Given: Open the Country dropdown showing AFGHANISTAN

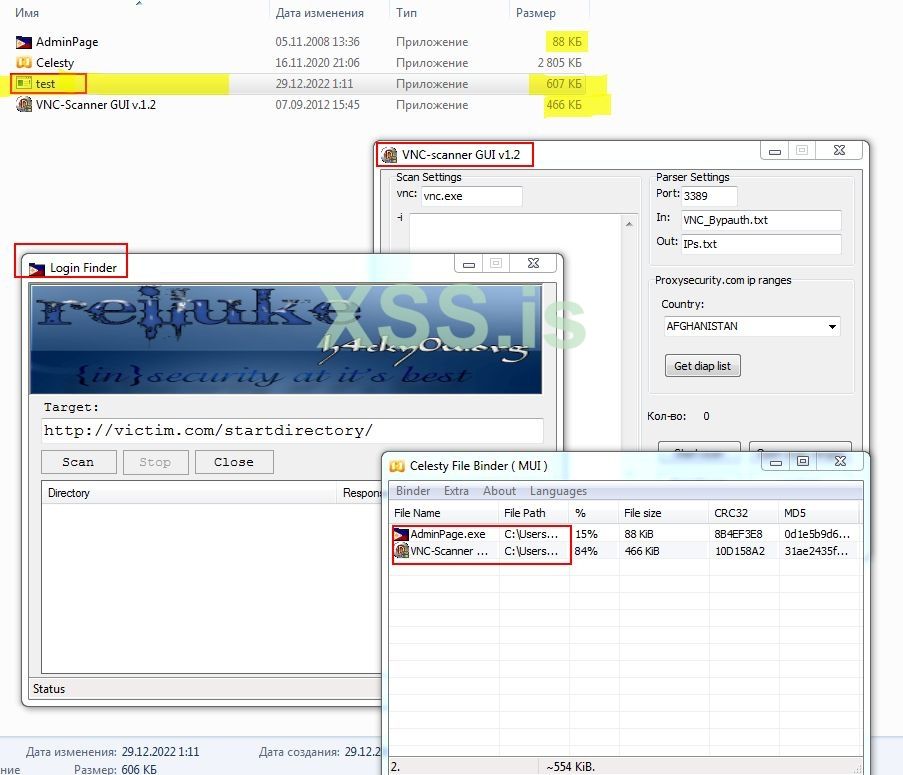Looking at the screenshot, I should pos(752,326).
